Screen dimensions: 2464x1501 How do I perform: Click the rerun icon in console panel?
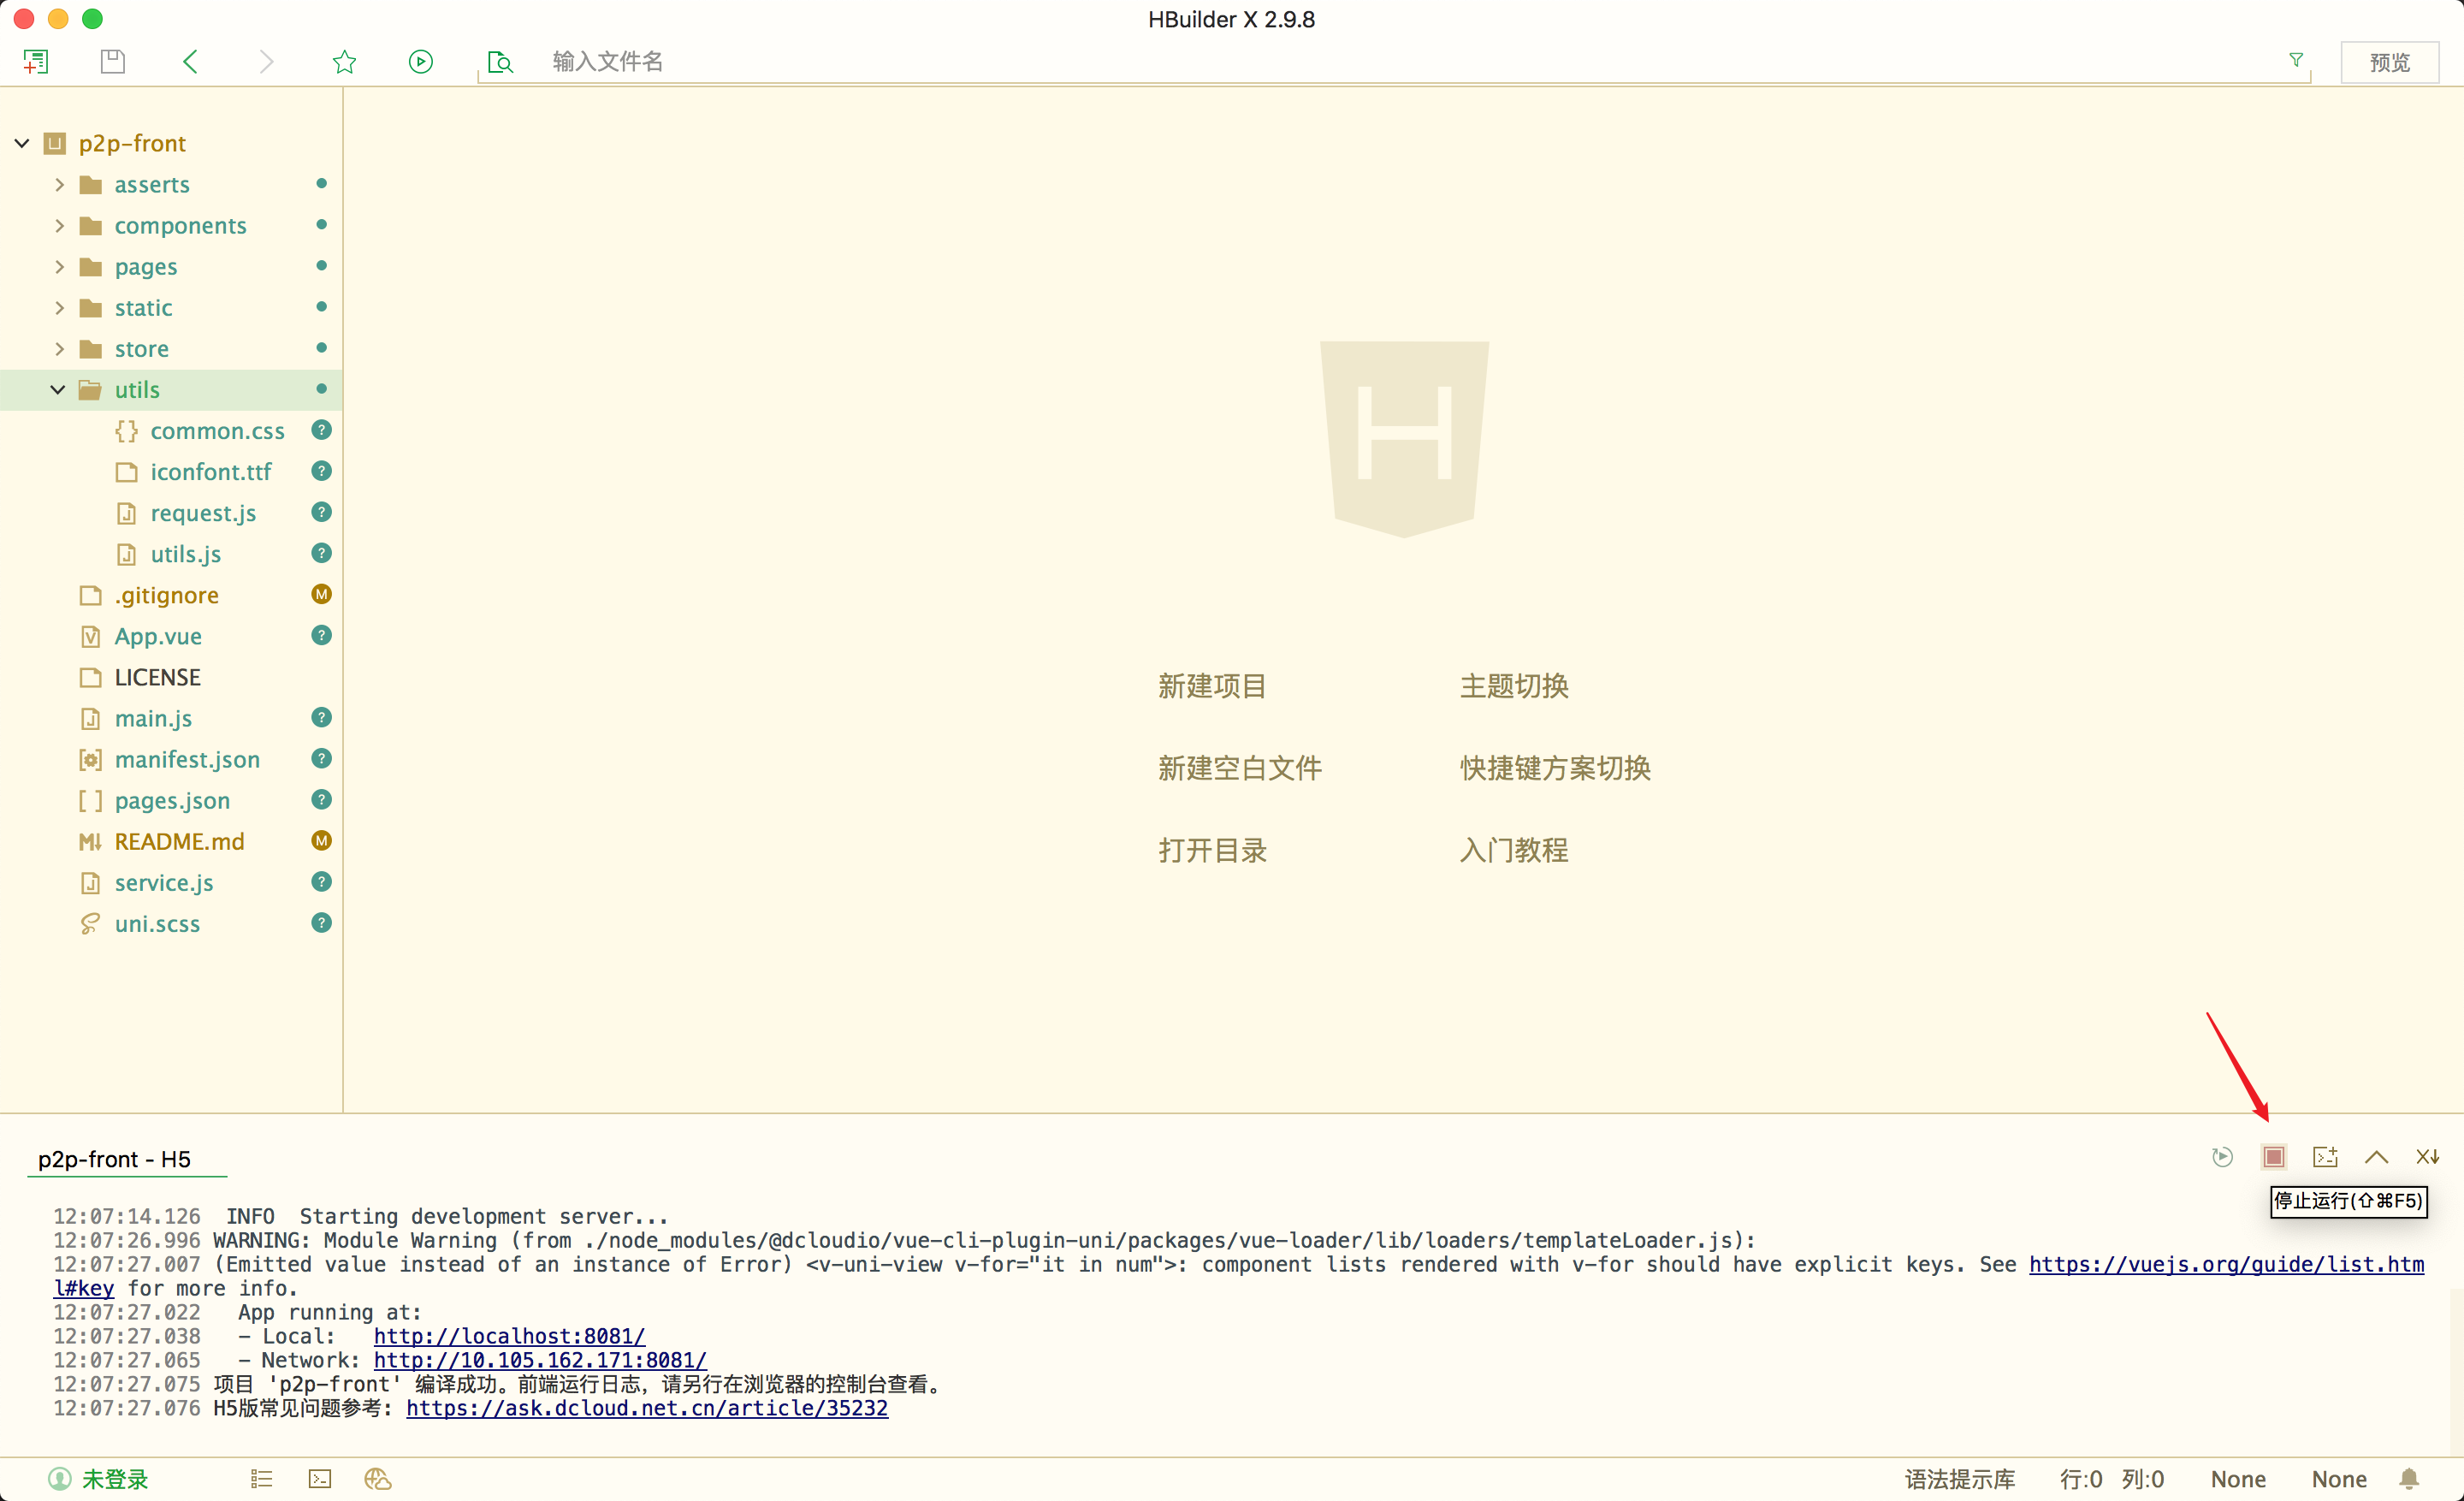[2222, 1157]
